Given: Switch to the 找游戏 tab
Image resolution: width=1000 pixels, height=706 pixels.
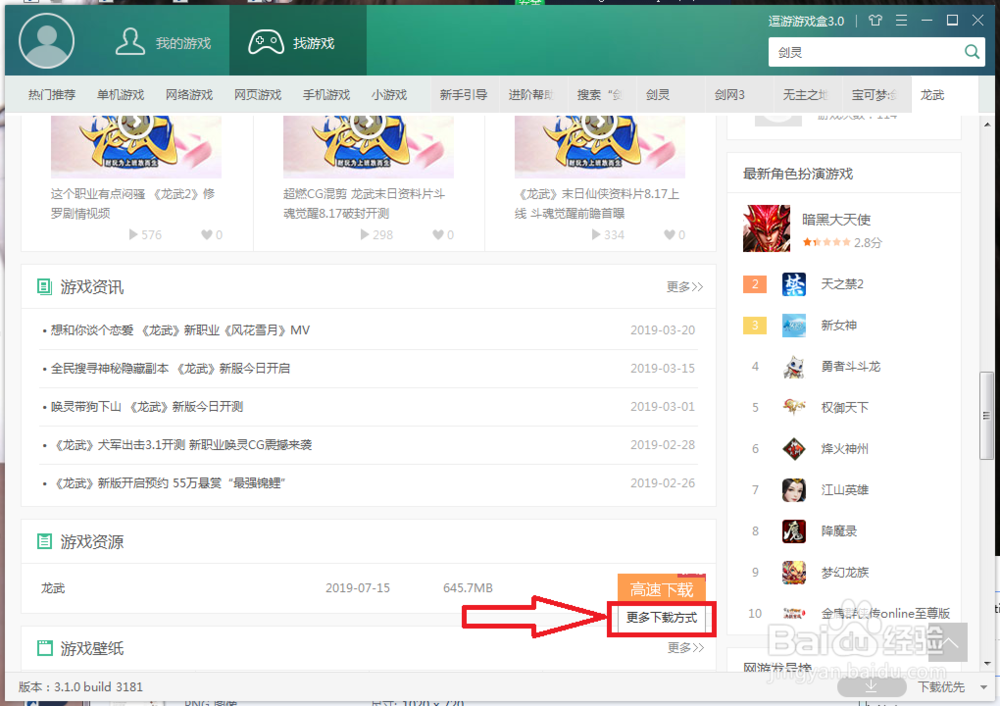Looking at the screenshot, I should tap(298, 43).
